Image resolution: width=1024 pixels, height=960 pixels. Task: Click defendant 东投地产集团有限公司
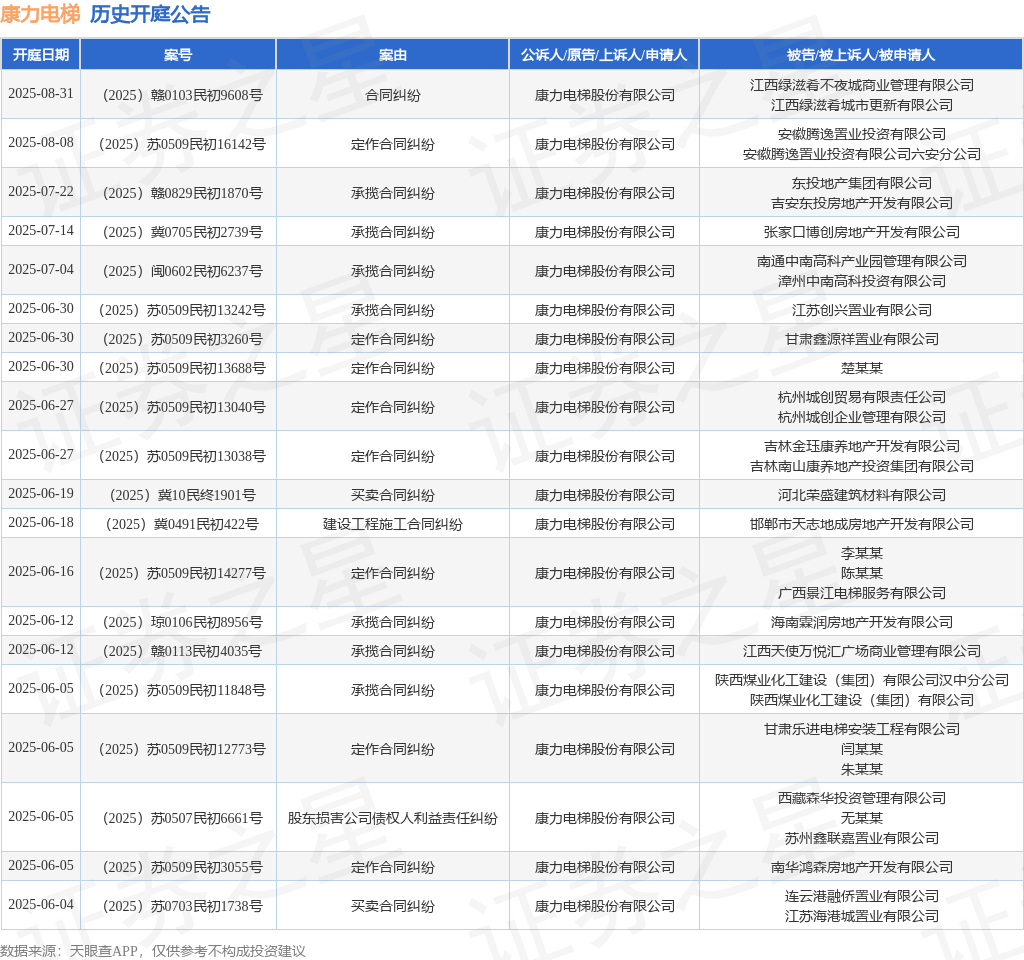[x=861, y=183]
